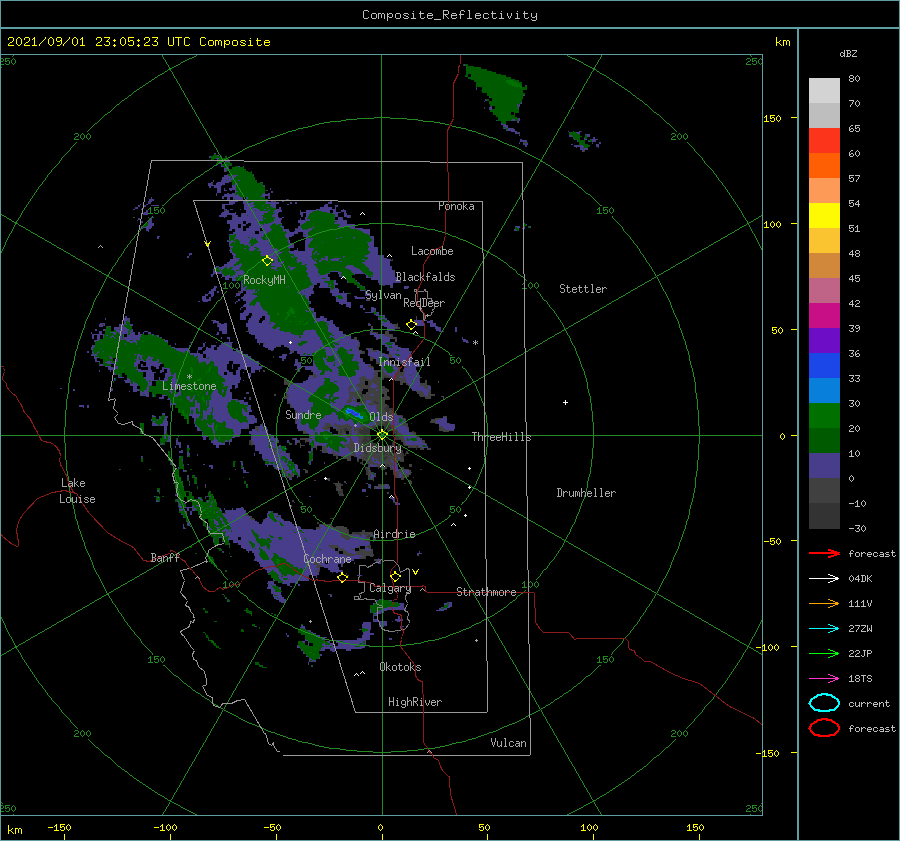Click the Sundre town label
Screen dimensions: 900x841
click(303, 414)
